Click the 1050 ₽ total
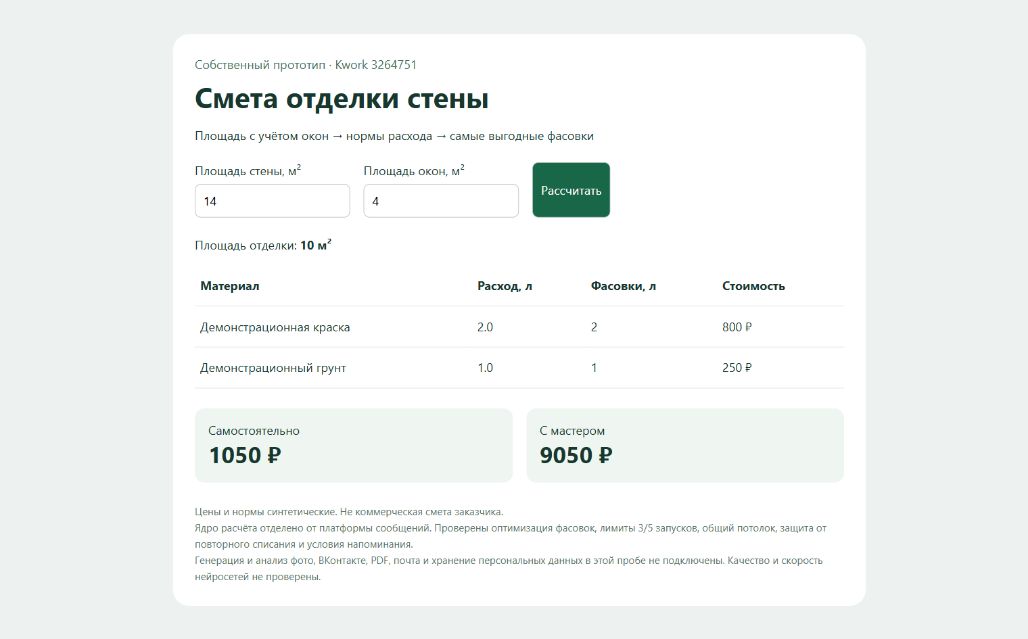 tap(245, 455)
